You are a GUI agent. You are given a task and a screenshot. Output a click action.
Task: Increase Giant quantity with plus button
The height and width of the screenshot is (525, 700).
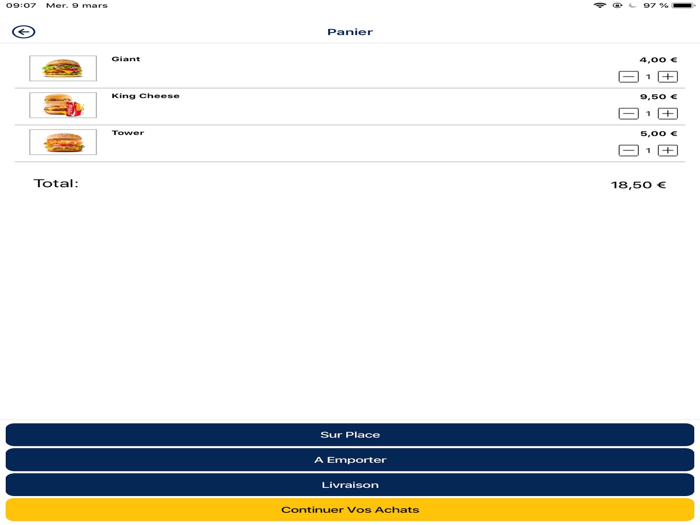tap(668, 77)
